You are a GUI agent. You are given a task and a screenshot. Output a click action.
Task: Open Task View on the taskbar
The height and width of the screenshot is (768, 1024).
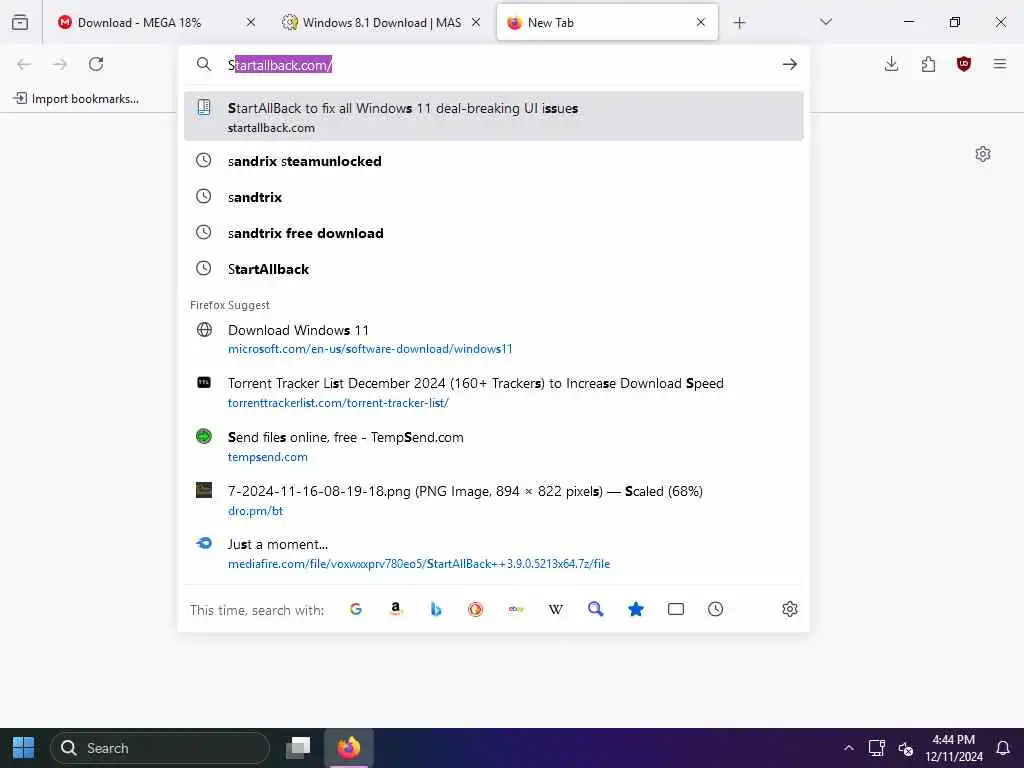(298, 748)
